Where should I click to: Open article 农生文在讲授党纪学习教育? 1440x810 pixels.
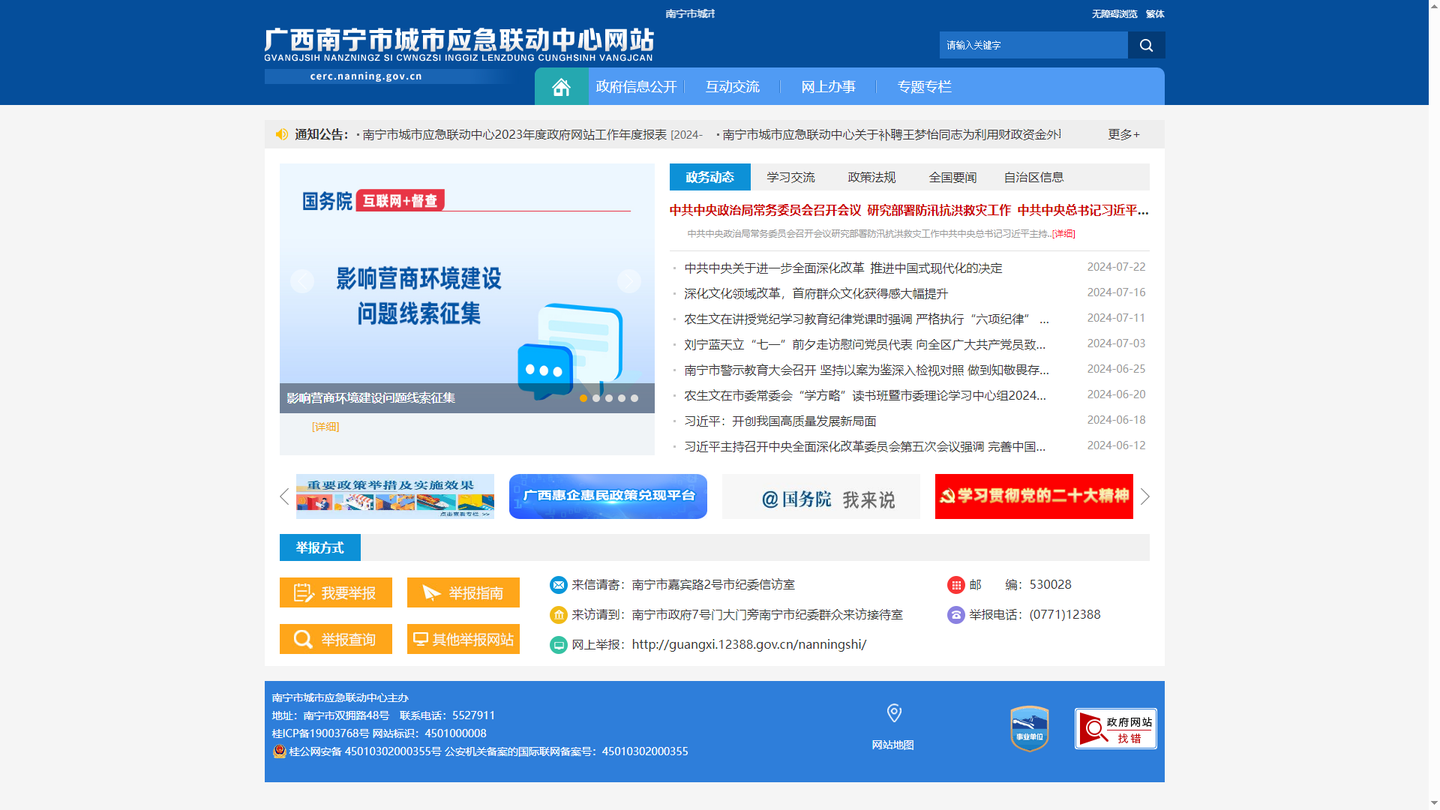click(866, 319)
